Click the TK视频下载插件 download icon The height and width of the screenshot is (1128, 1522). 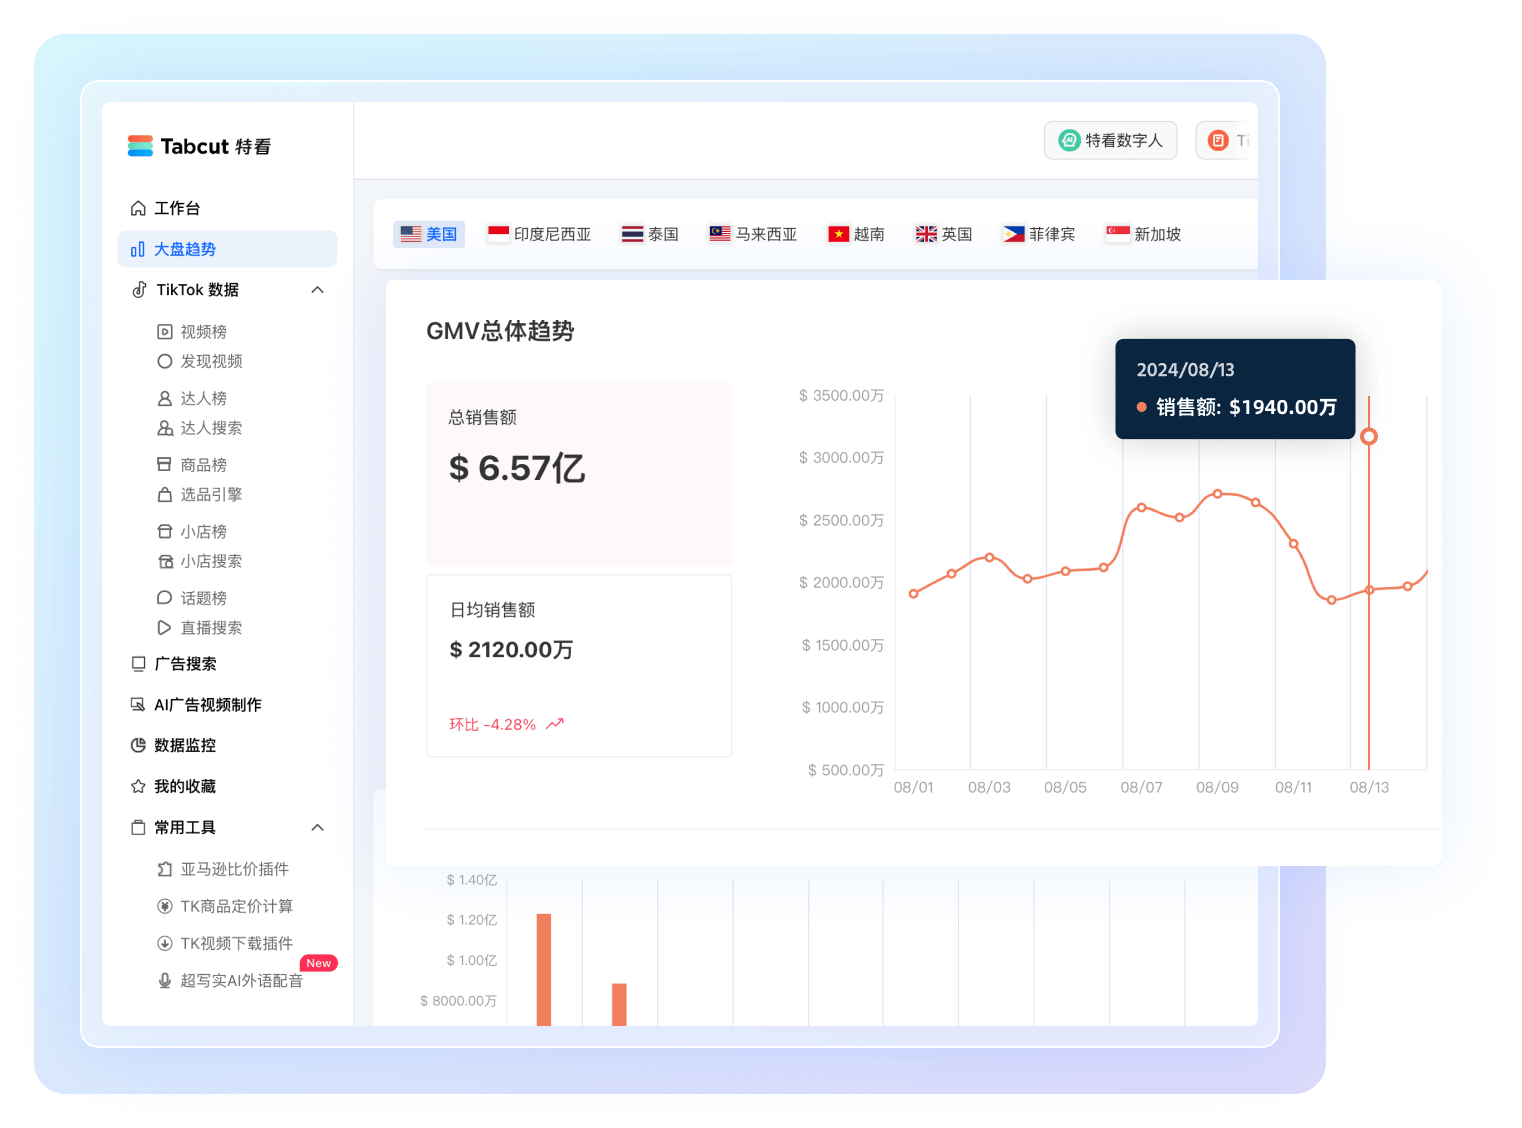coord(165,943)
